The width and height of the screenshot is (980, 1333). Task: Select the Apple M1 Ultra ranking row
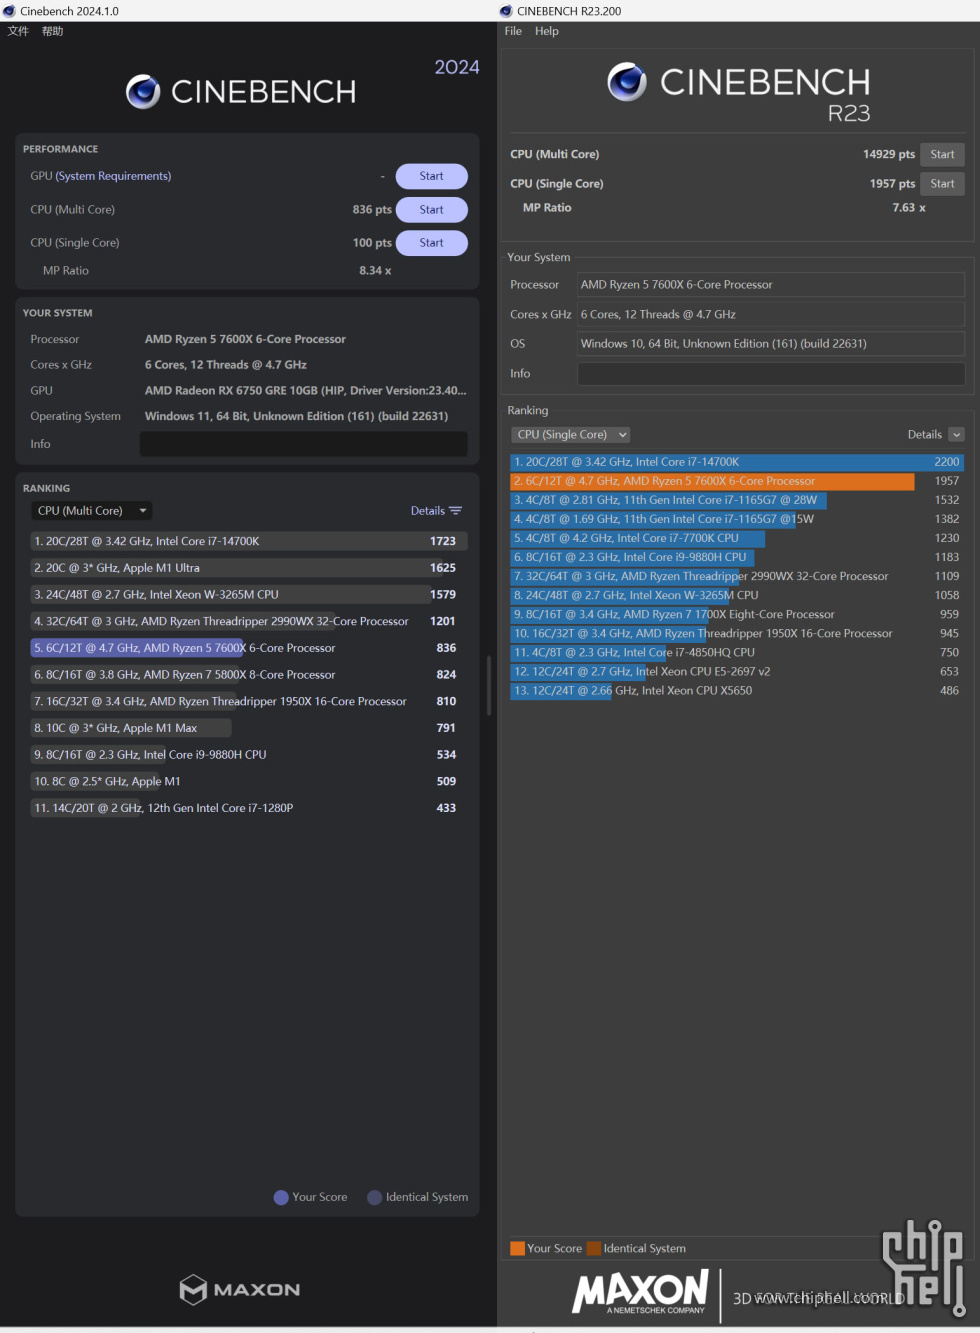pyautogui.click(x=247, y=568)
